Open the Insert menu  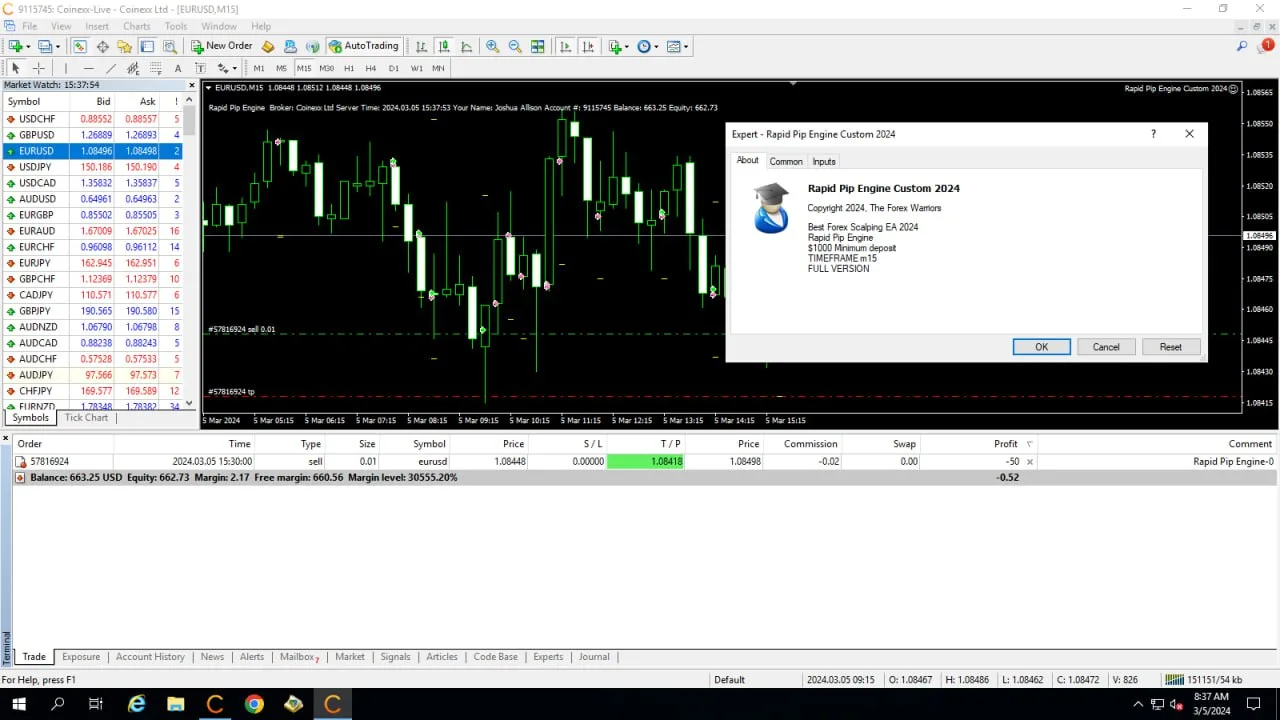(97, 26)
